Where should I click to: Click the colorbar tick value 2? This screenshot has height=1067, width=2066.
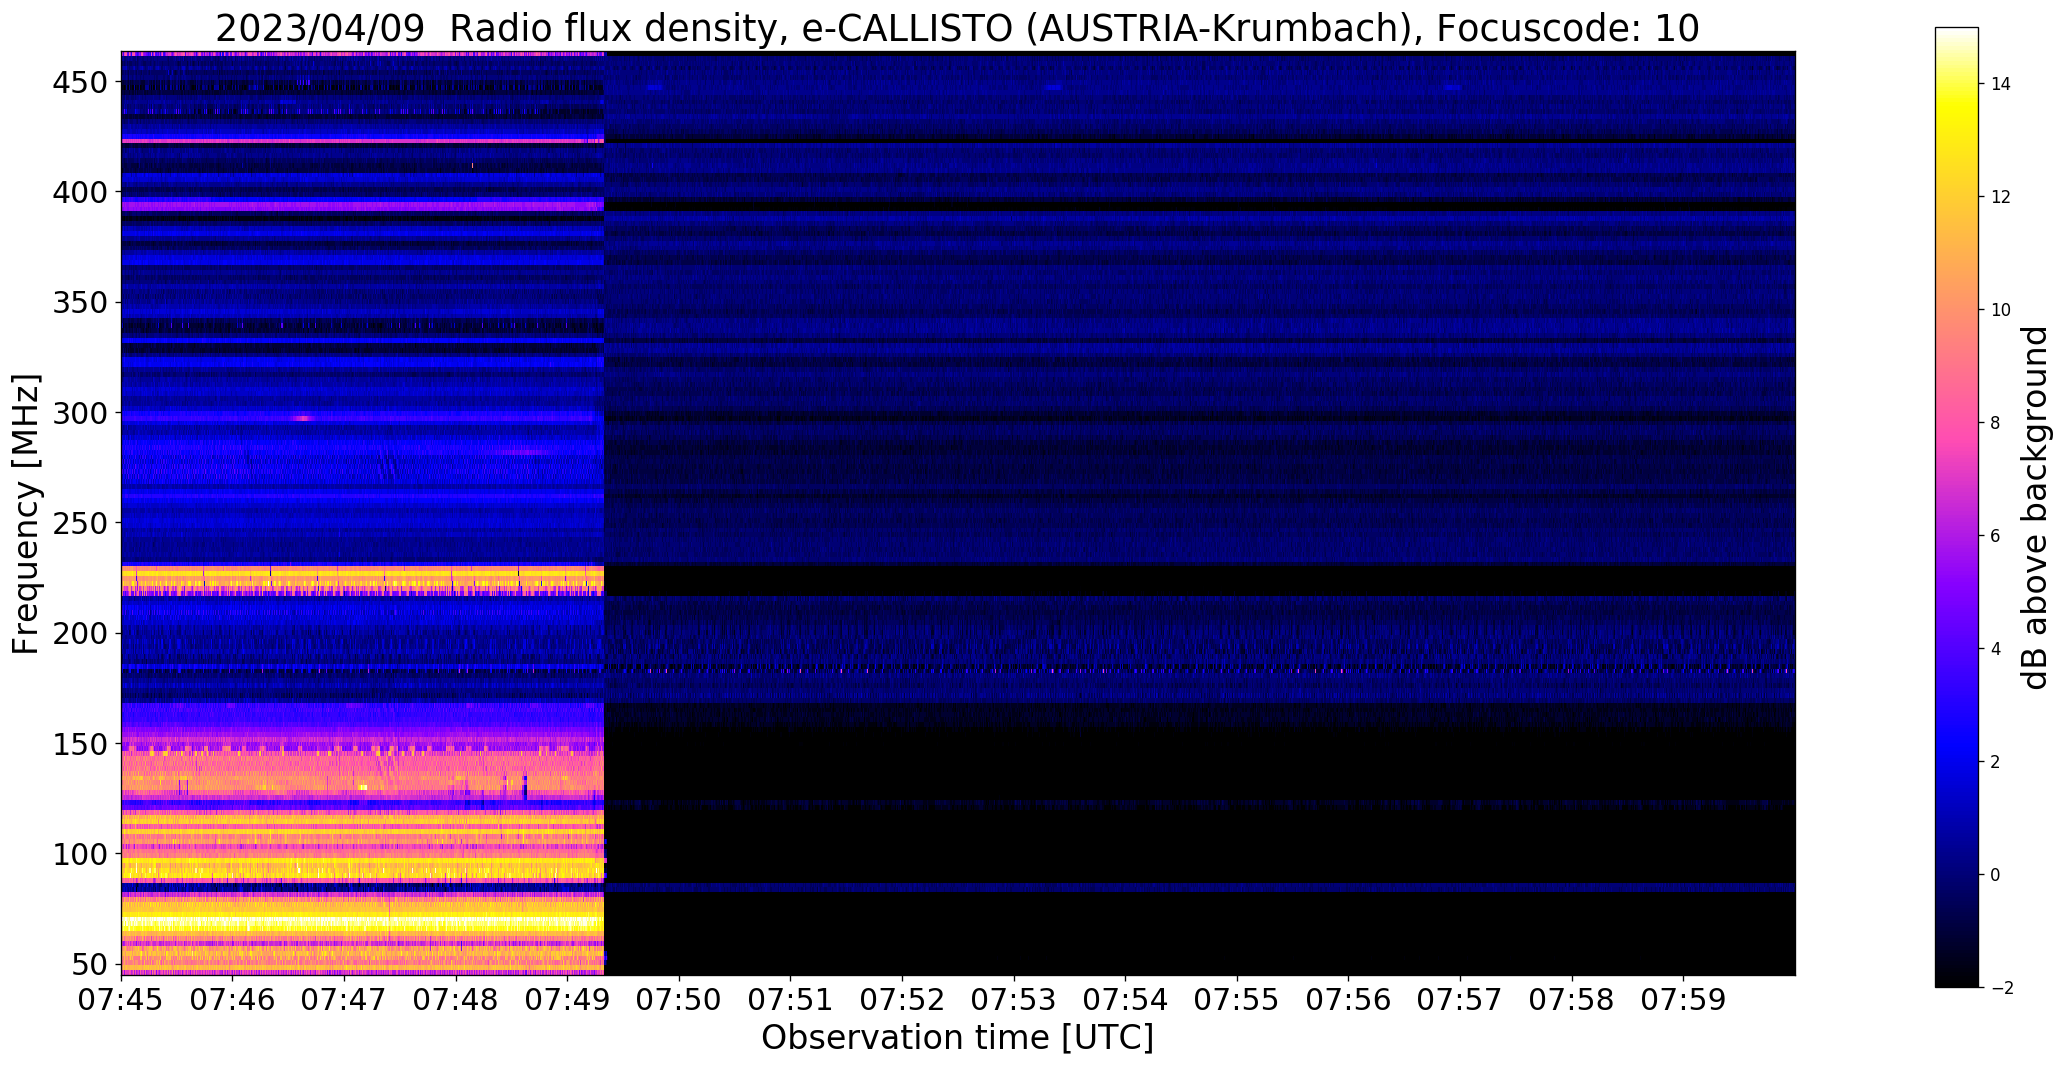pyautogui.click(x=1995, y=762)
